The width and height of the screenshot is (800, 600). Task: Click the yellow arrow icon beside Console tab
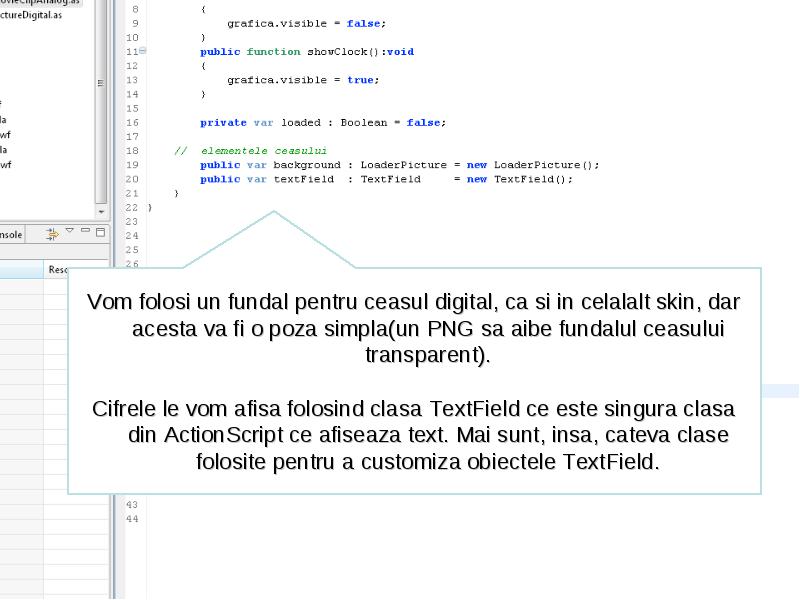pyautogui.click(x=52, y=234)
